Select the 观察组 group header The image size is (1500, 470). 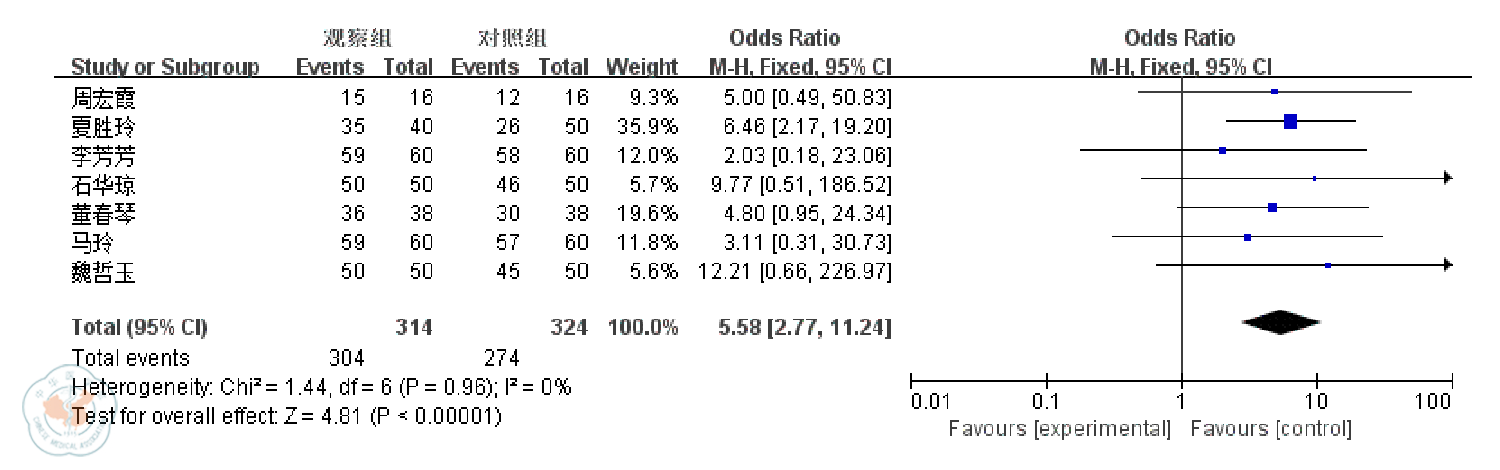(x=357, y=39)
